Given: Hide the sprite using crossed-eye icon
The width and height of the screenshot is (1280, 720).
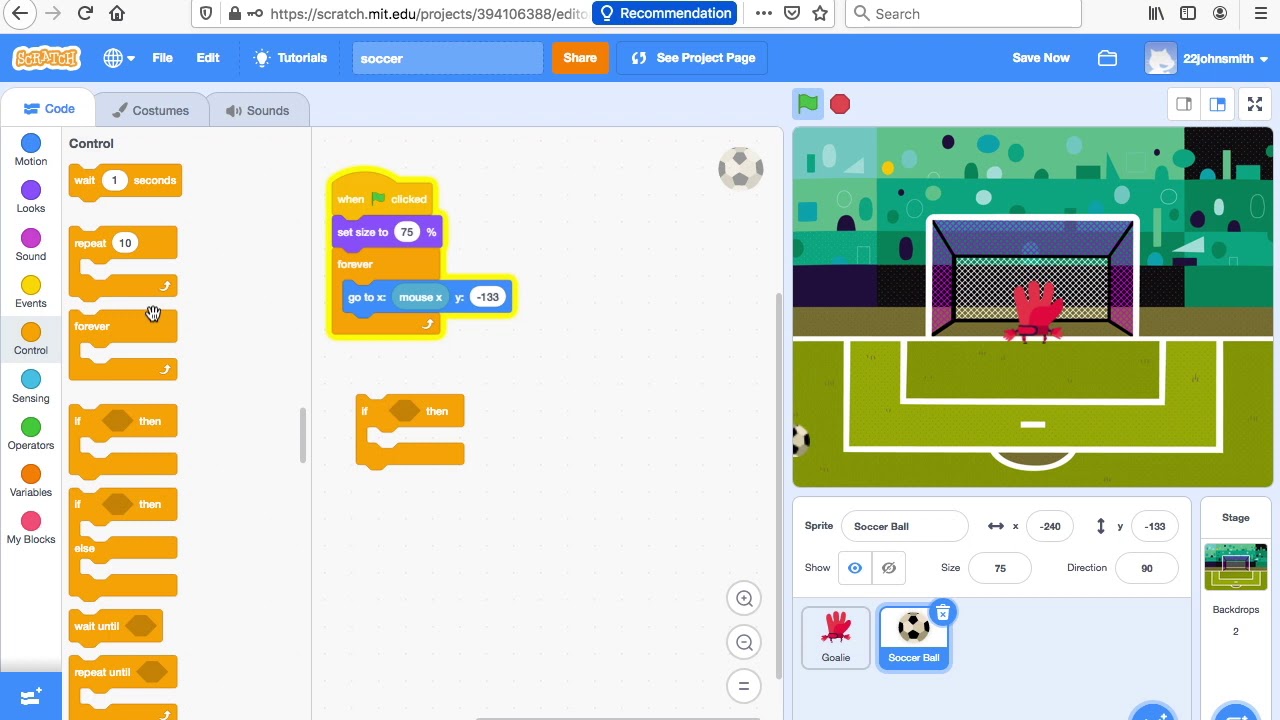Looking at the screenshot, I should (888, 568).
